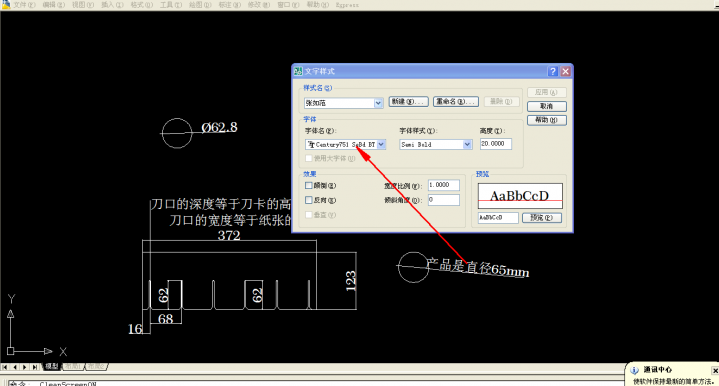
Task: Click the 帮助 (Help) button in dialog
Action: click(x=547, y=120)
